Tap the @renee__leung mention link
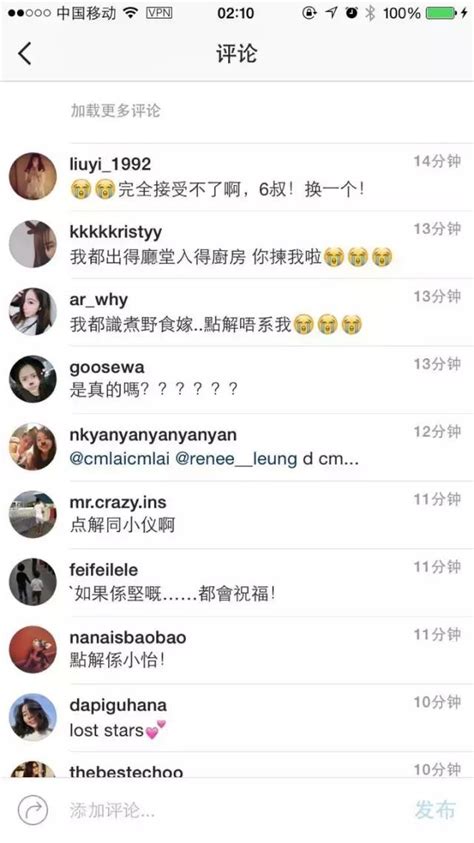Image resolution: width=474 pixels, height=843 pixels. (236, 459)
